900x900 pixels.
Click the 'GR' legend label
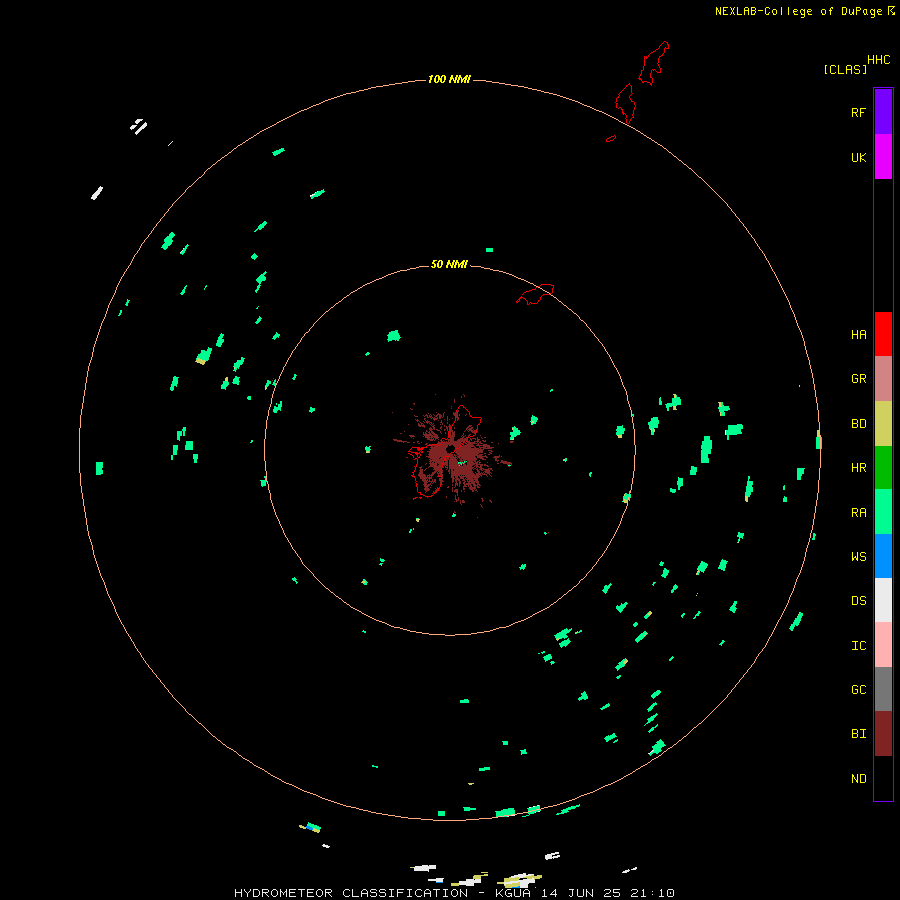coord(858,379)
